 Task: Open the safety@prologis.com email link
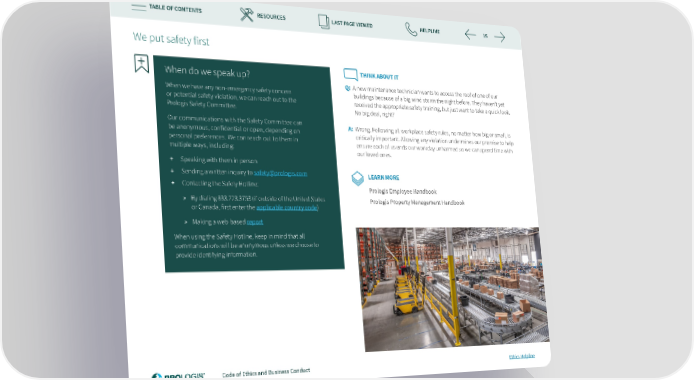281,173
